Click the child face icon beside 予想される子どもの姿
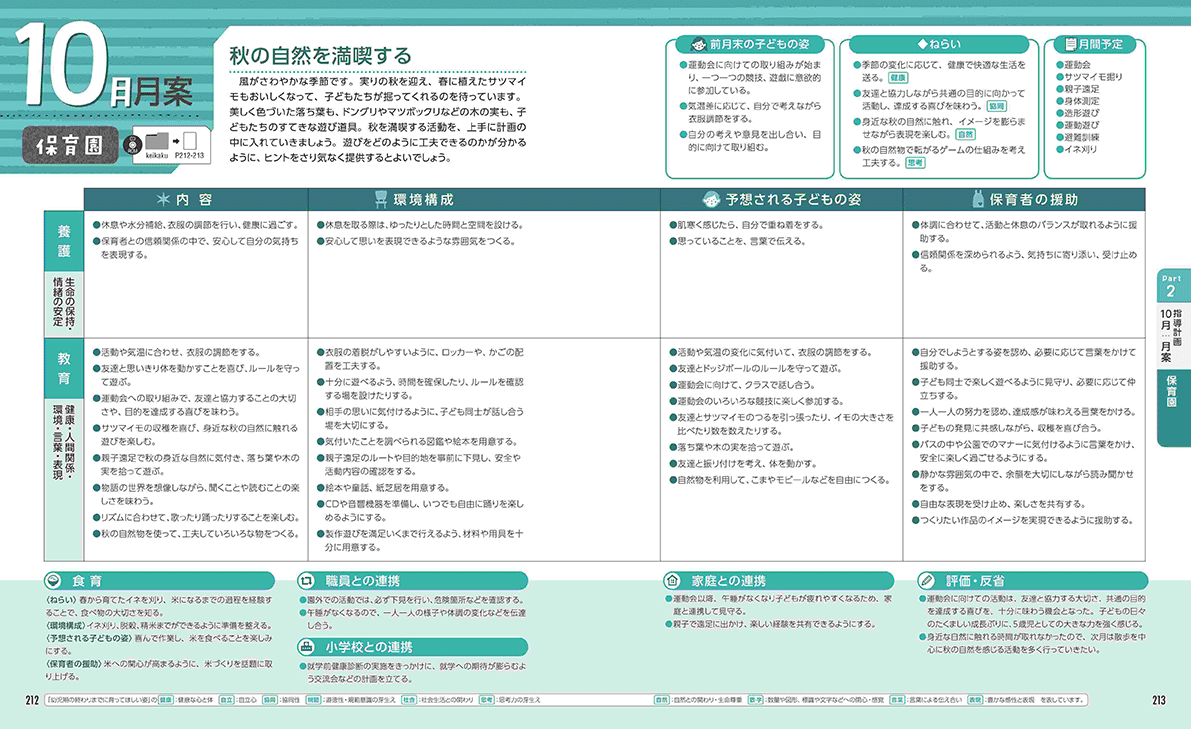The image size is (1191, 729). tap(711, 199)
